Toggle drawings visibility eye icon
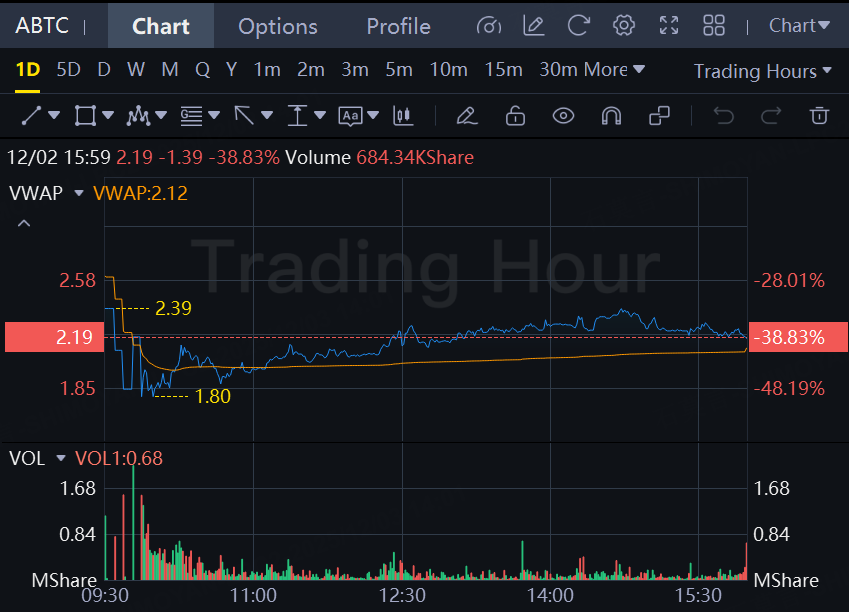 tap(564, 116)
